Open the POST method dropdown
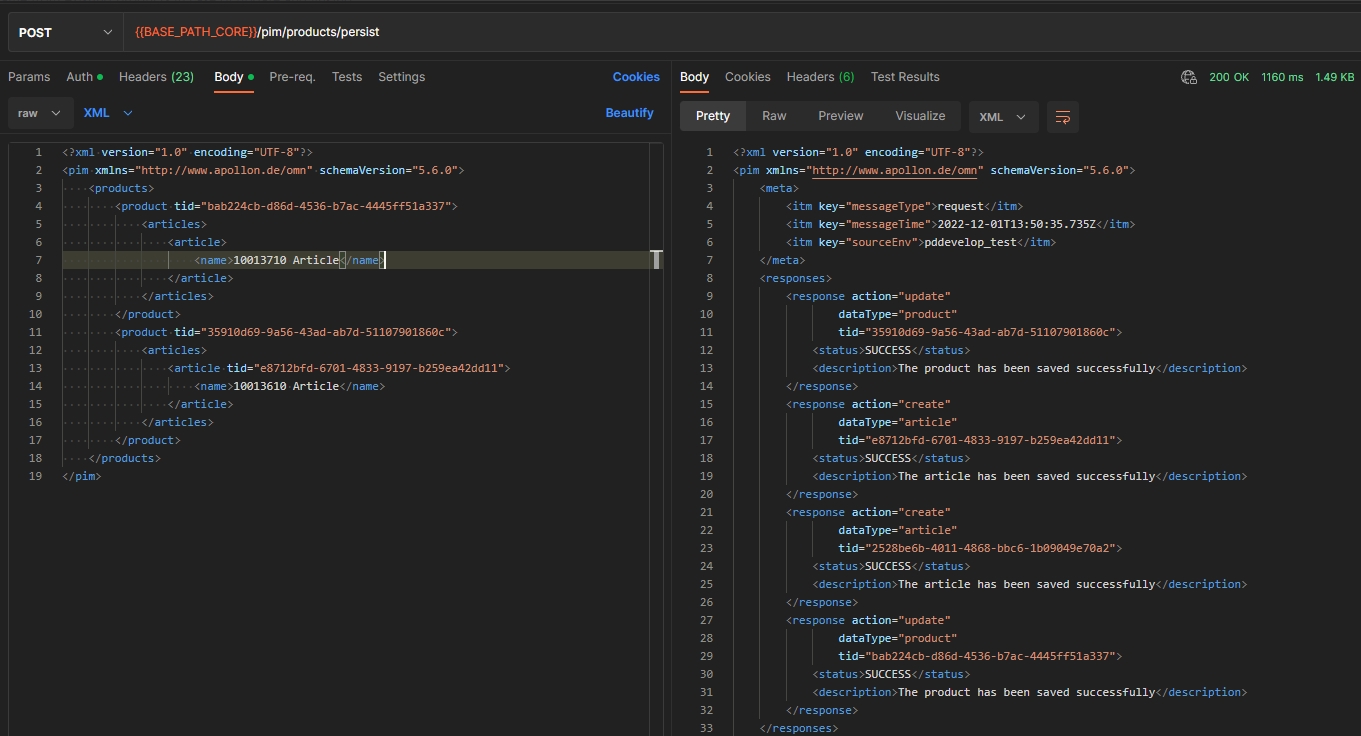Viewport: 1361px width, 736px height. 65,32
